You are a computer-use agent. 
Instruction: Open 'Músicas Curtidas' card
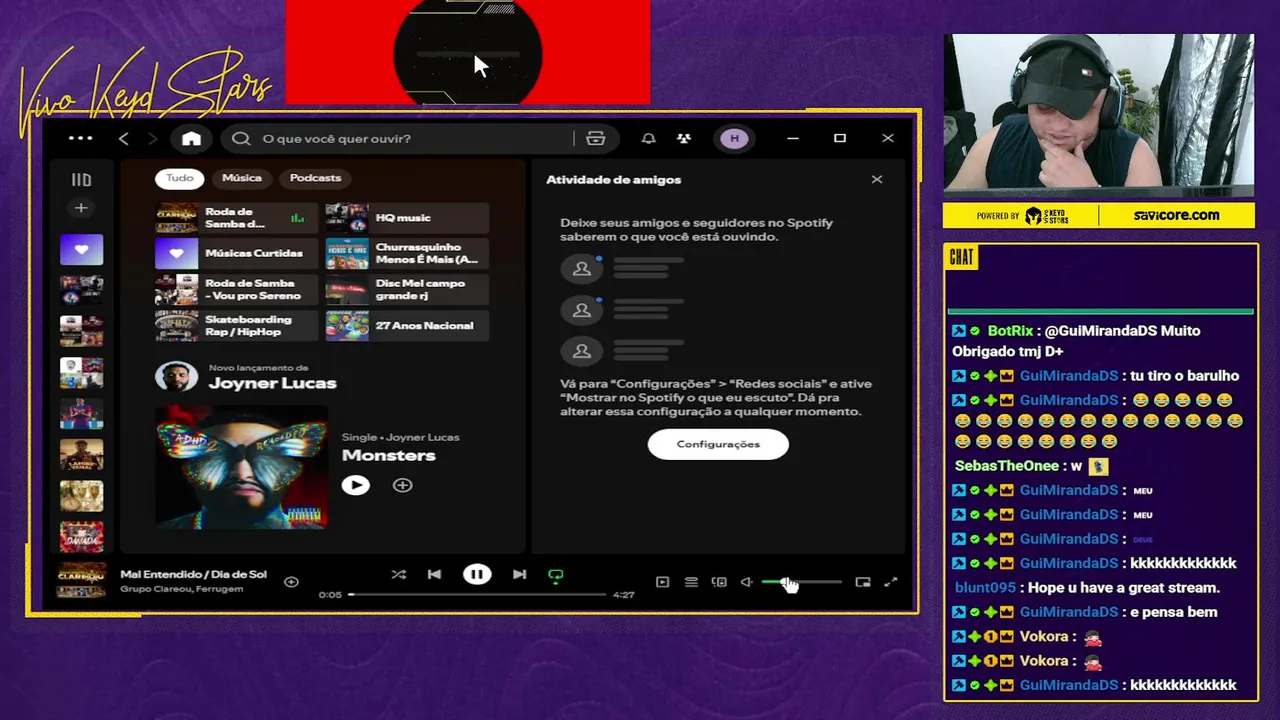(x=236, y=253)
